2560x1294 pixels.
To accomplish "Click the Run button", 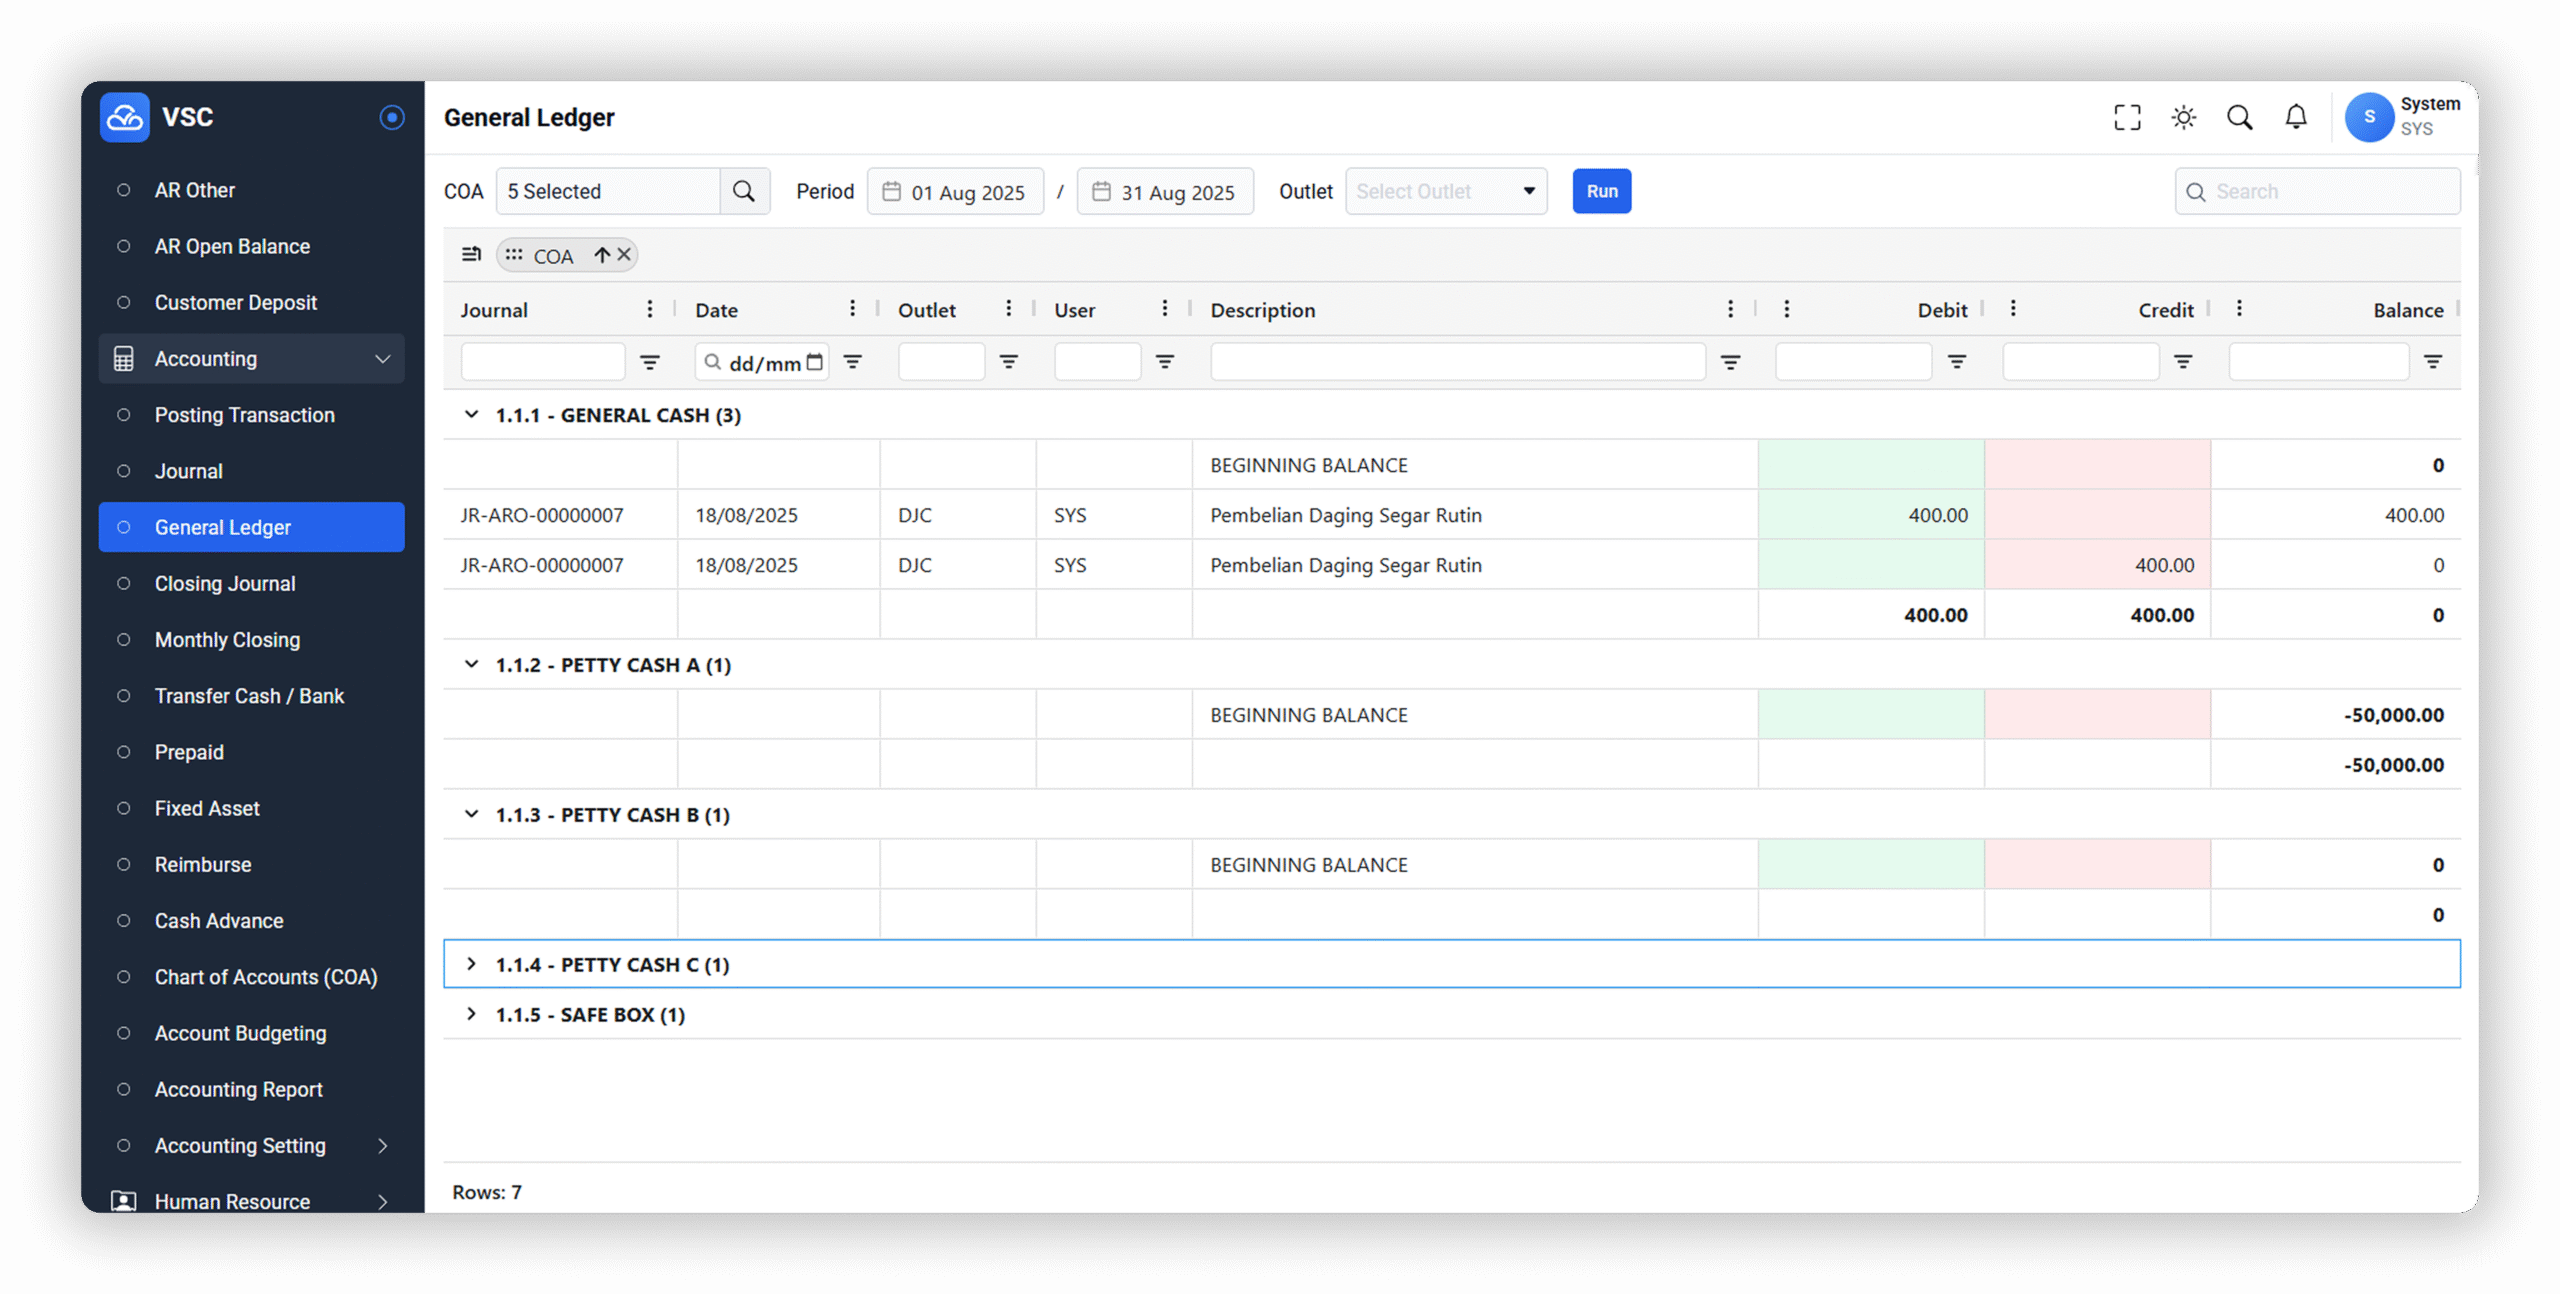I will (1601, 191).
